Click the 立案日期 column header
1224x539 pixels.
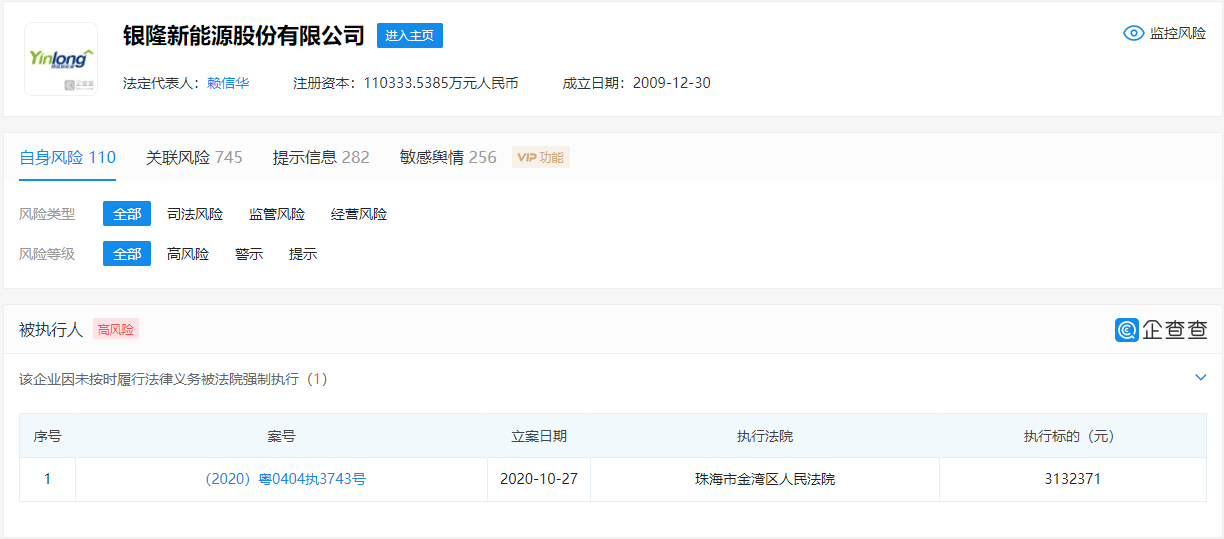pyautogui.click(x=539, y=436)
